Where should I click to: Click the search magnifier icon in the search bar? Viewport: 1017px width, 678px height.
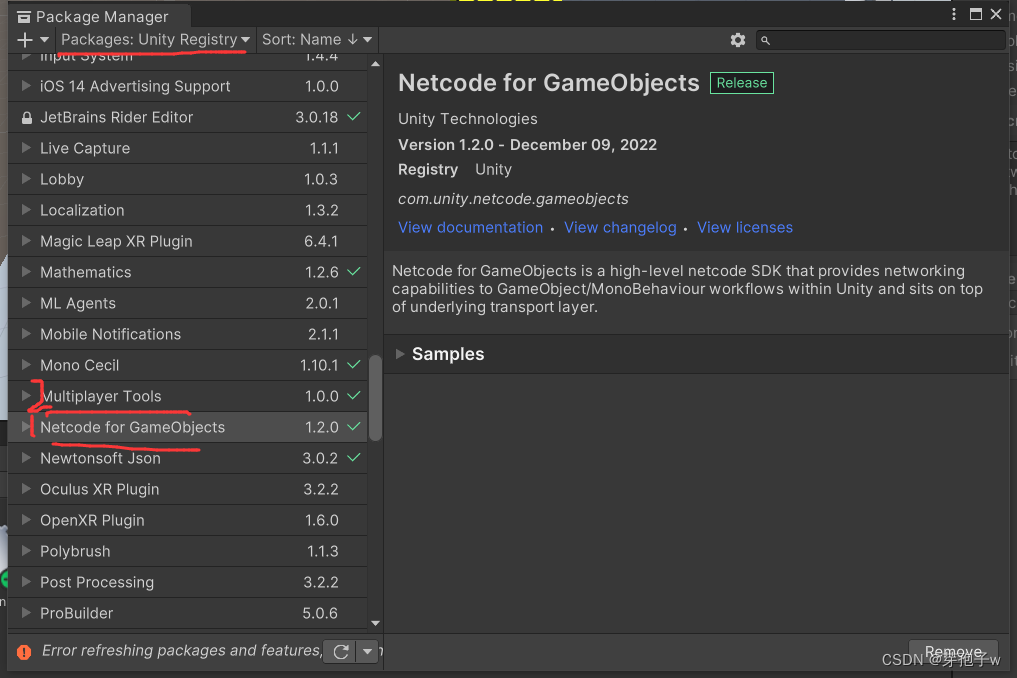click(765, 40)
